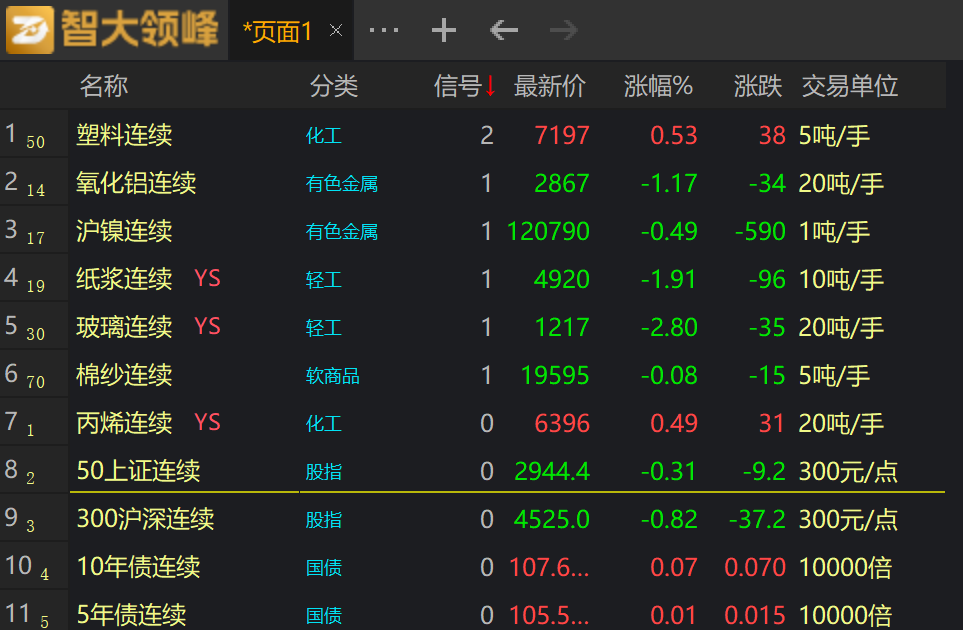Click the 智大领峰 application logo
The height and width of the screenshot is (630, 963).
[x=112, y=29]
